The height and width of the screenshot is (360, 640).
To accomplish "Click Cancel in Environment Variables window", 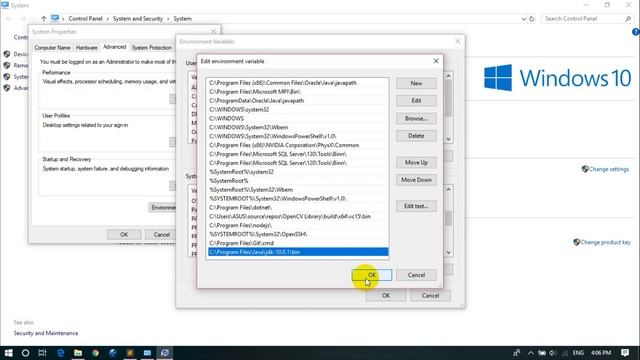I will point(430,296).
